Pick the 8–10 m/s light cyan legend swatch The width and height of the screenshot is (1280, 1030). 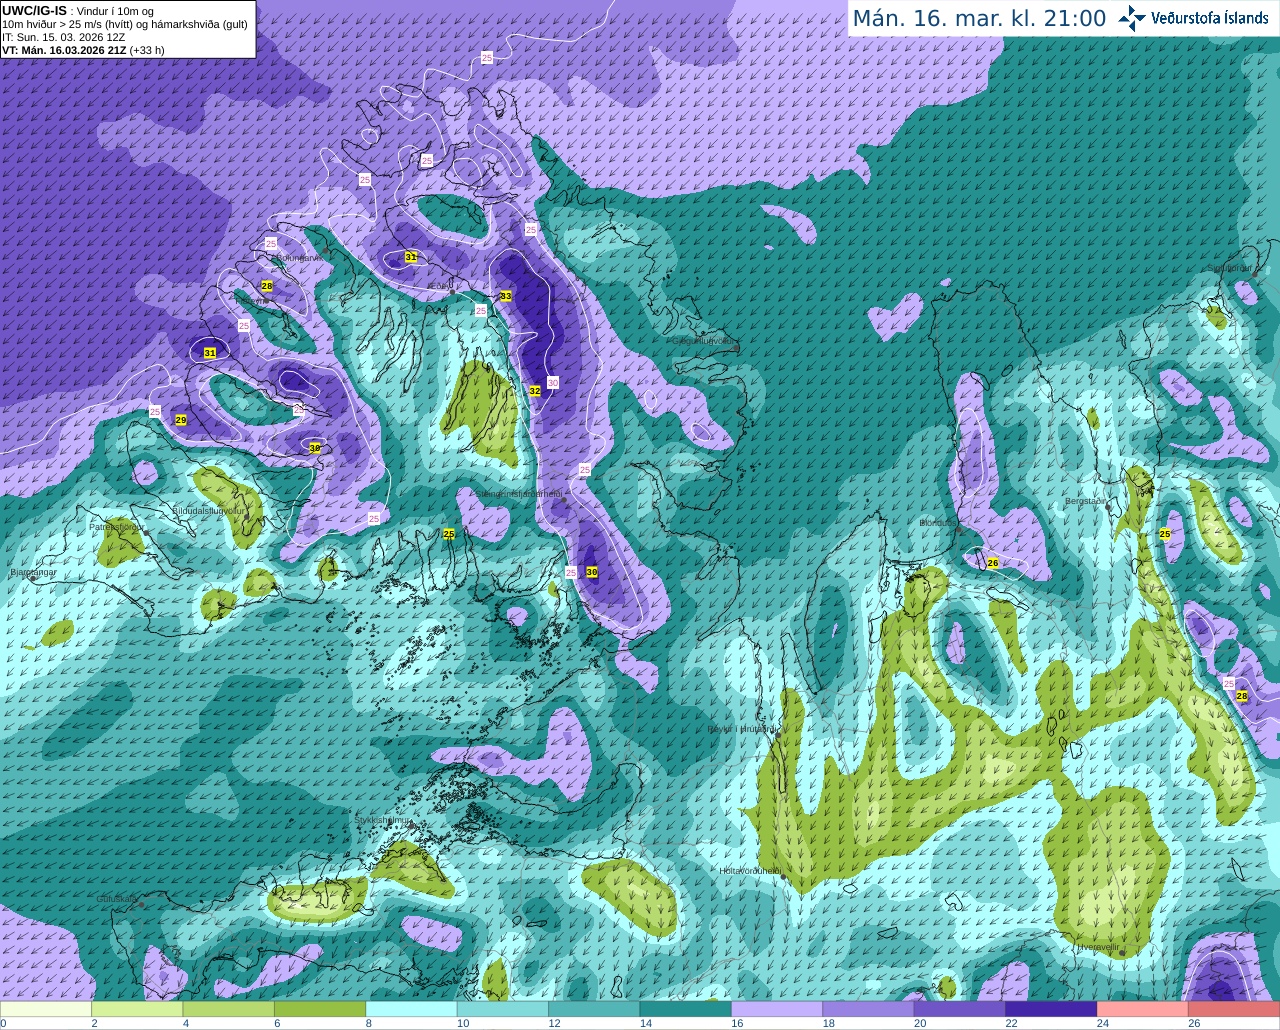pyautogui.click(x=411, y=1010)
